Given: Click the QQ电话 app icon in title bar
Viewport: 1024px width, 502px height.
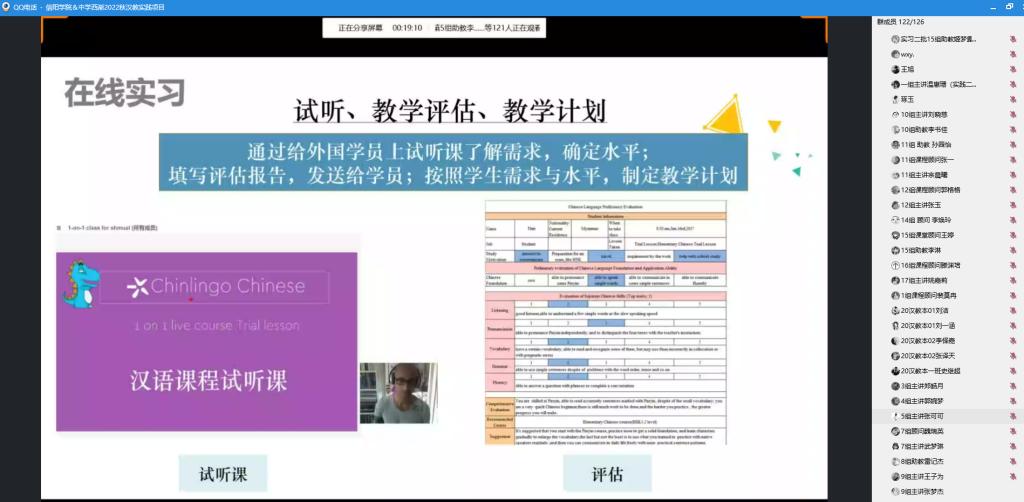Looking at the screenshot, I should pyautogui.click(x=8, y=6).
